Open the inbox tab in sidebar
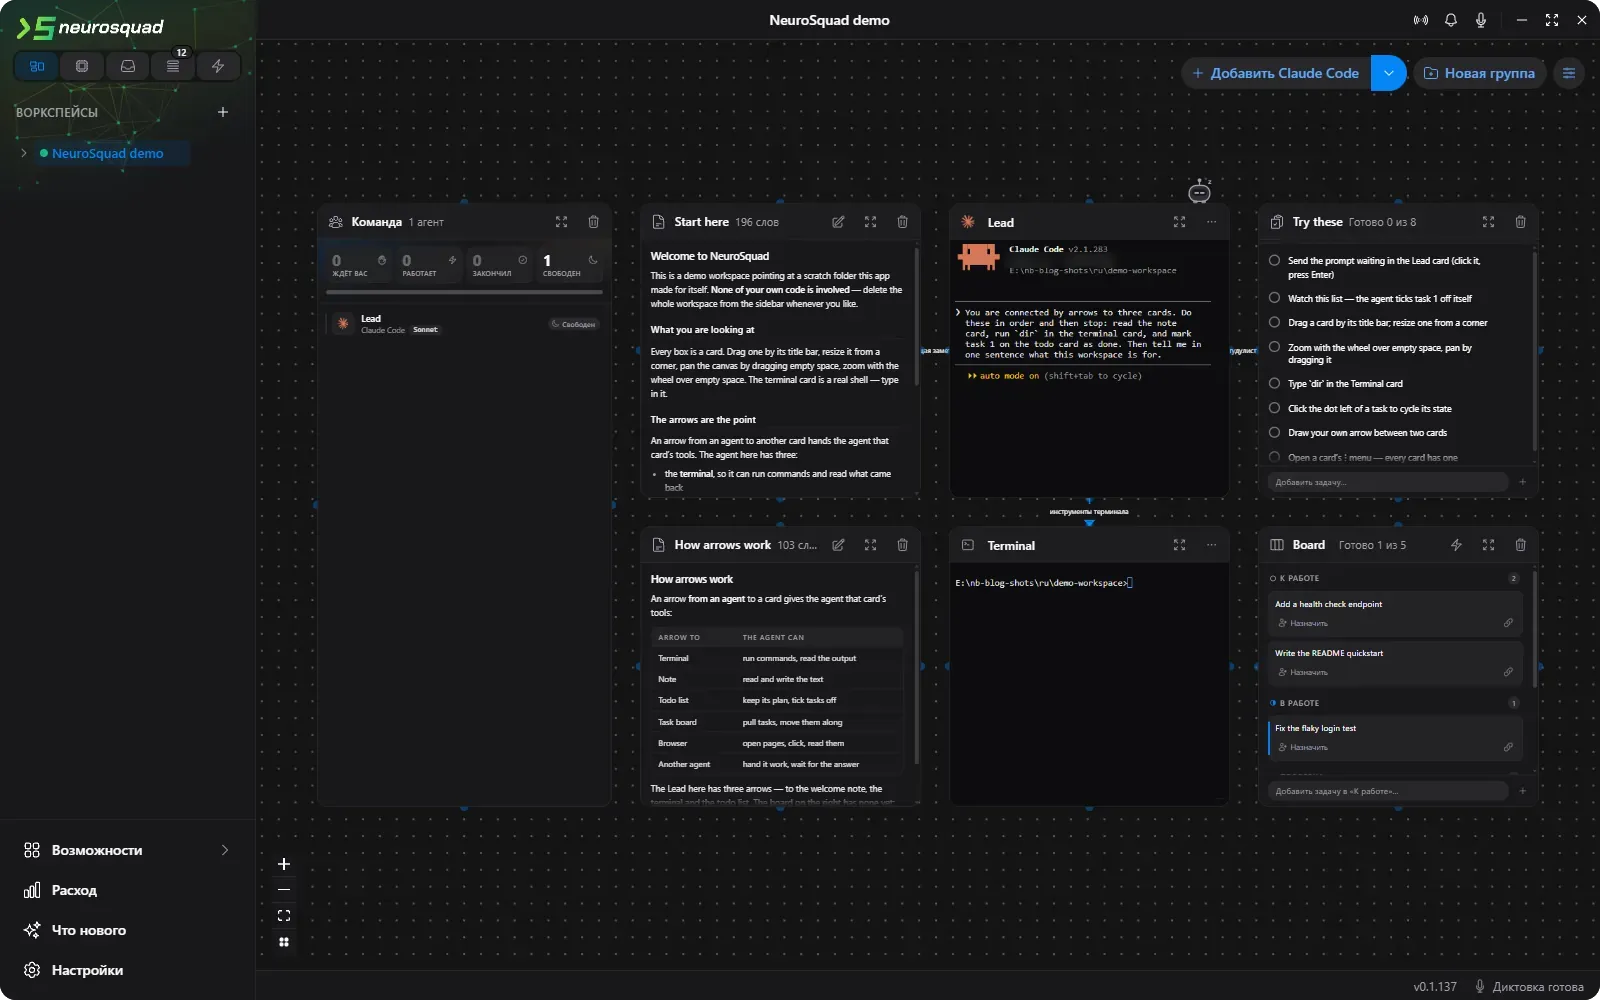 pos(128,66)
